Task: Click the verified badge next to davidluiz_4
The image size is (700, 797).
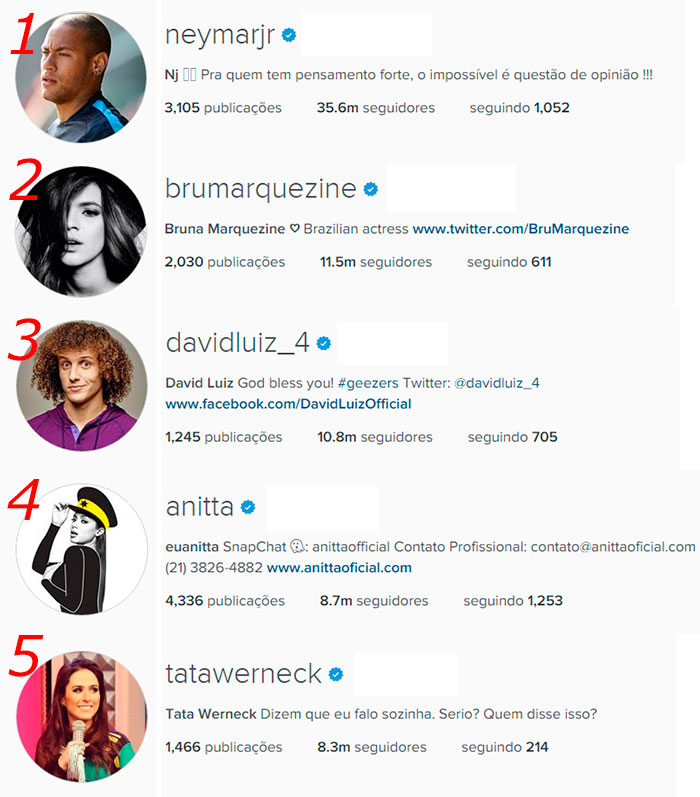Action: [324, 344]
